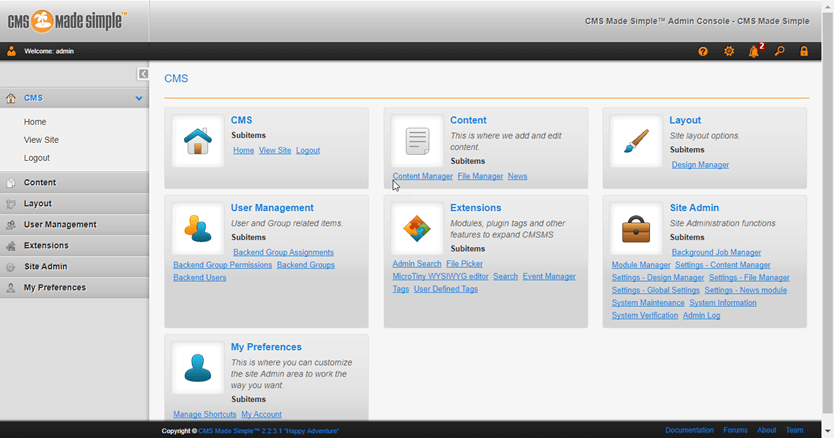Image resolution: width=834 pixels, height=438 pixels.
Task: Click the people icon in User Management card
Action: (x=198, y=228)
